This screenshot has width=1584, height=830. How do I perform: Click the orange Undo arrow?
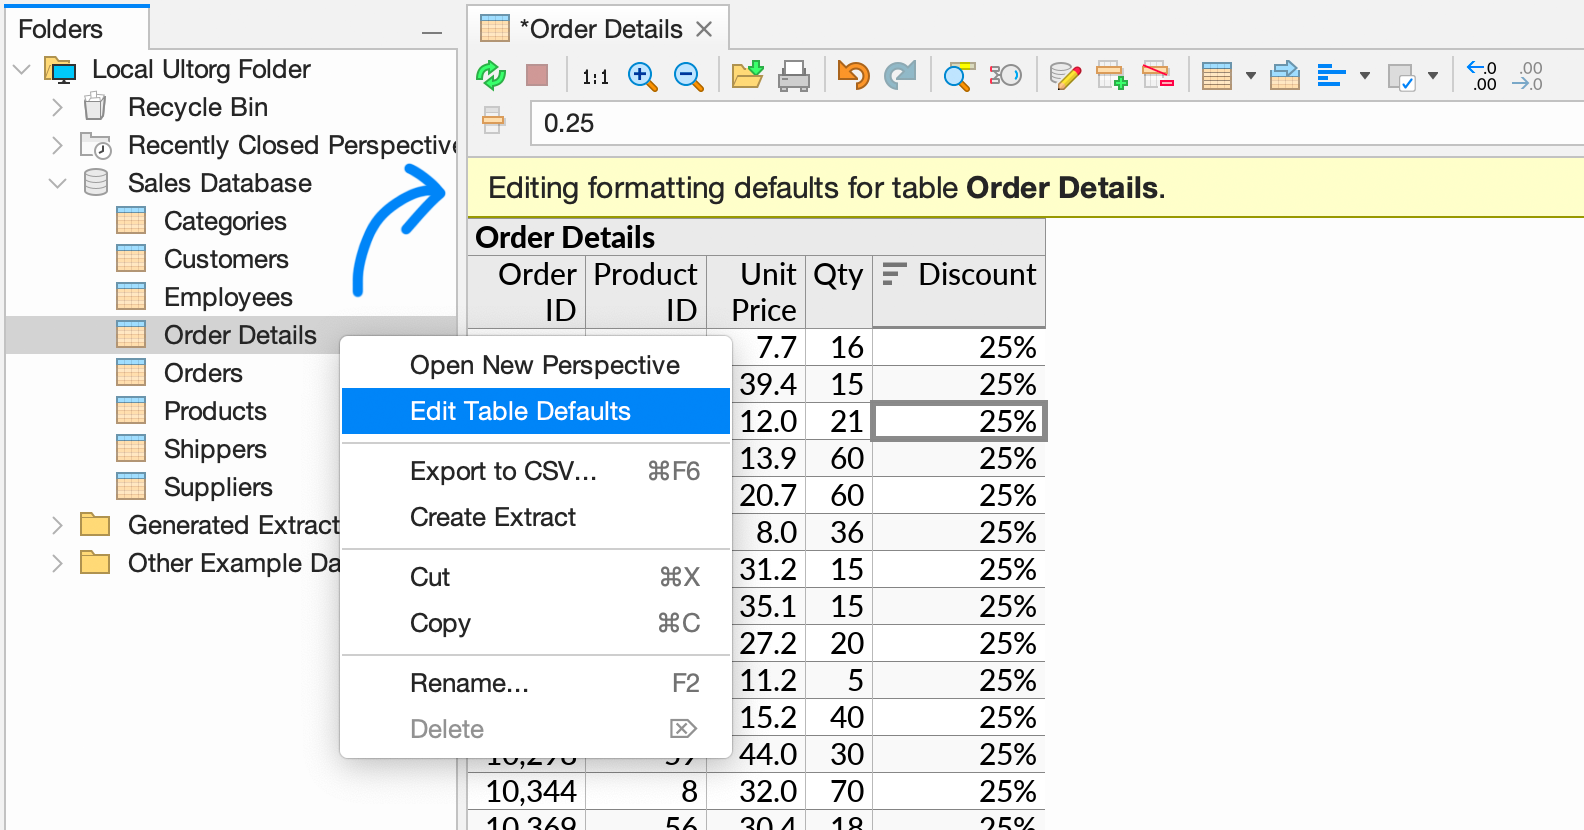853,75
